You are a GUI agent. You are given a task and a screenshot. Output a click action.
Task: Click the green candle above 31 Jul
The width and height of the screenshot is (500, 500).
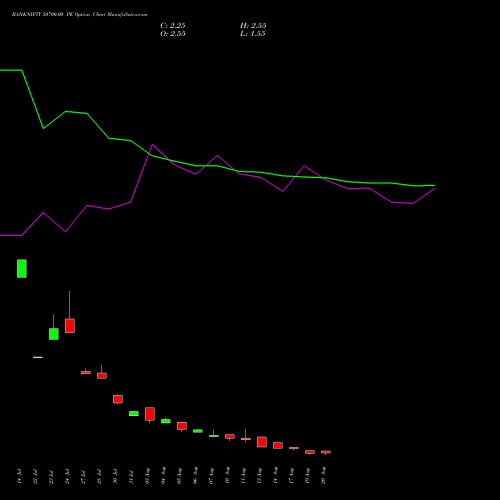click(x=134, y=413)
